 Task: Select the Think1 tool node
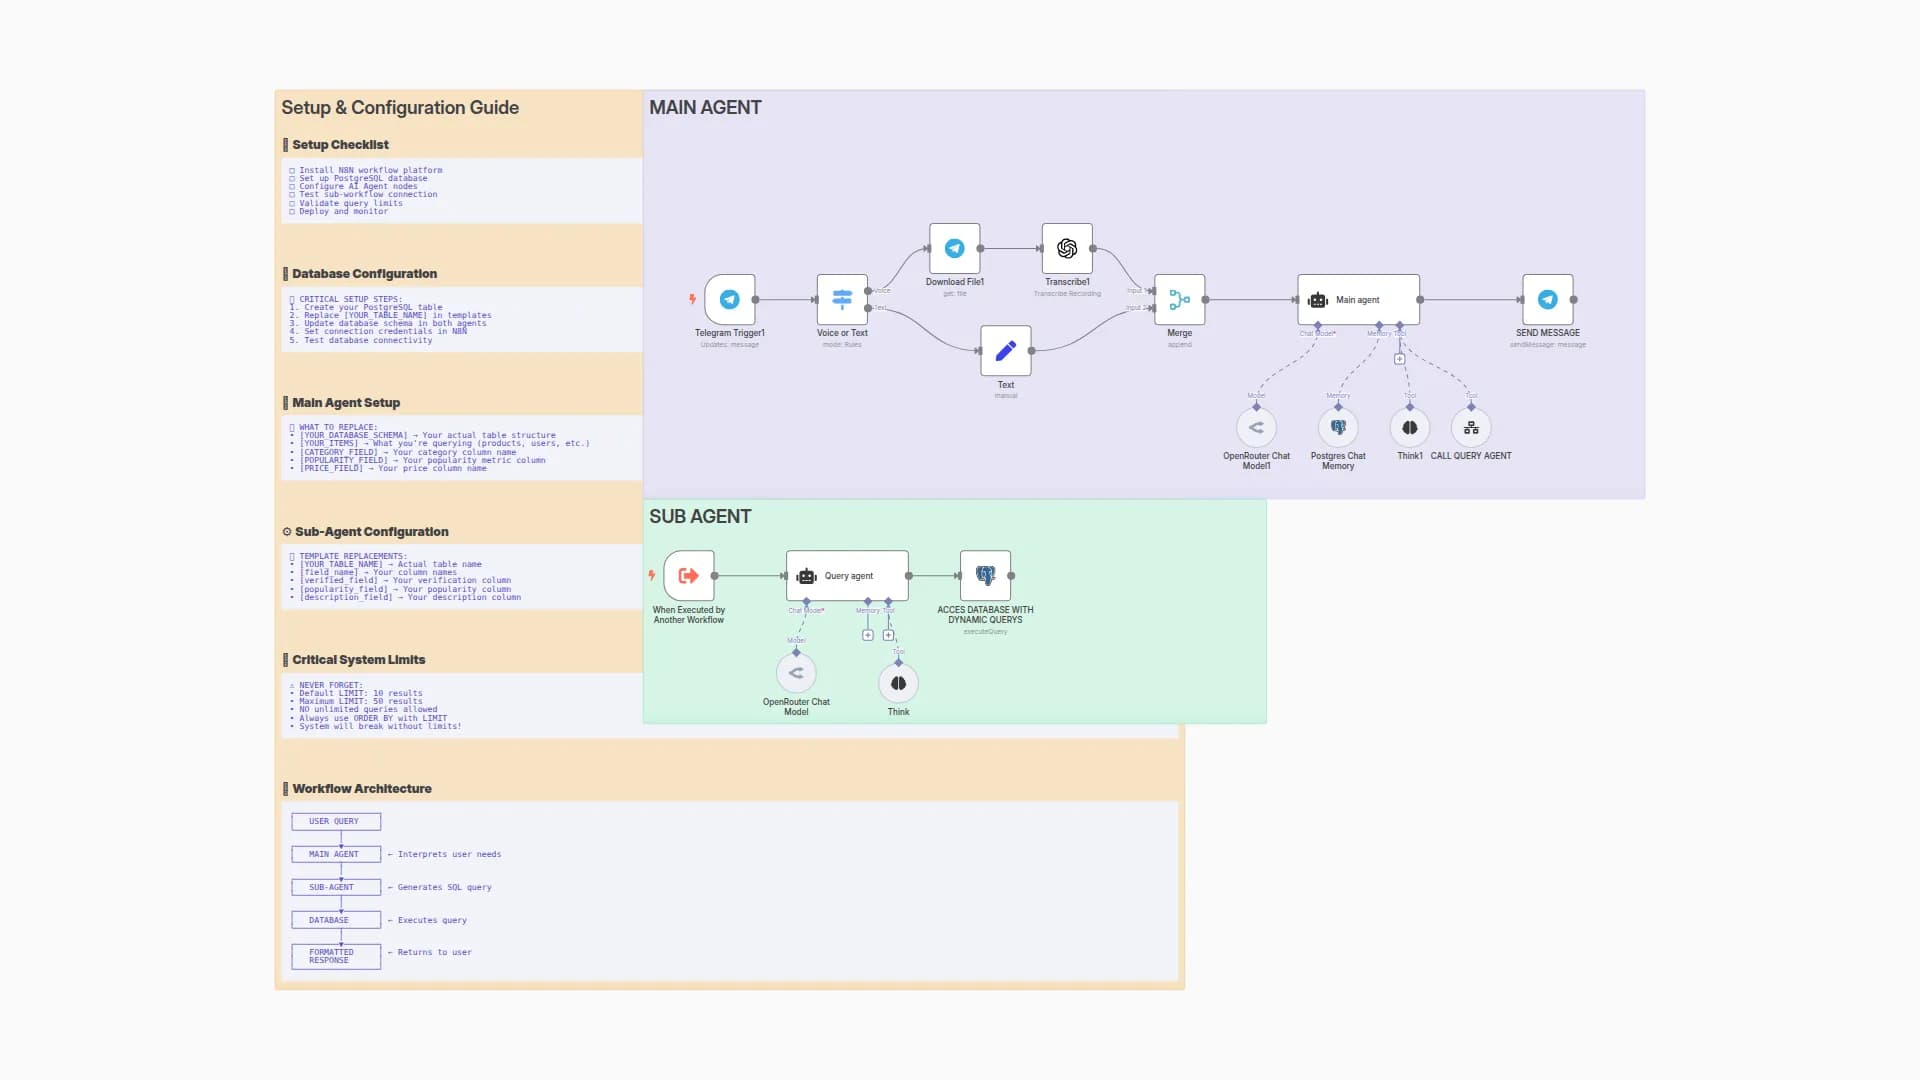point(1409,428)
